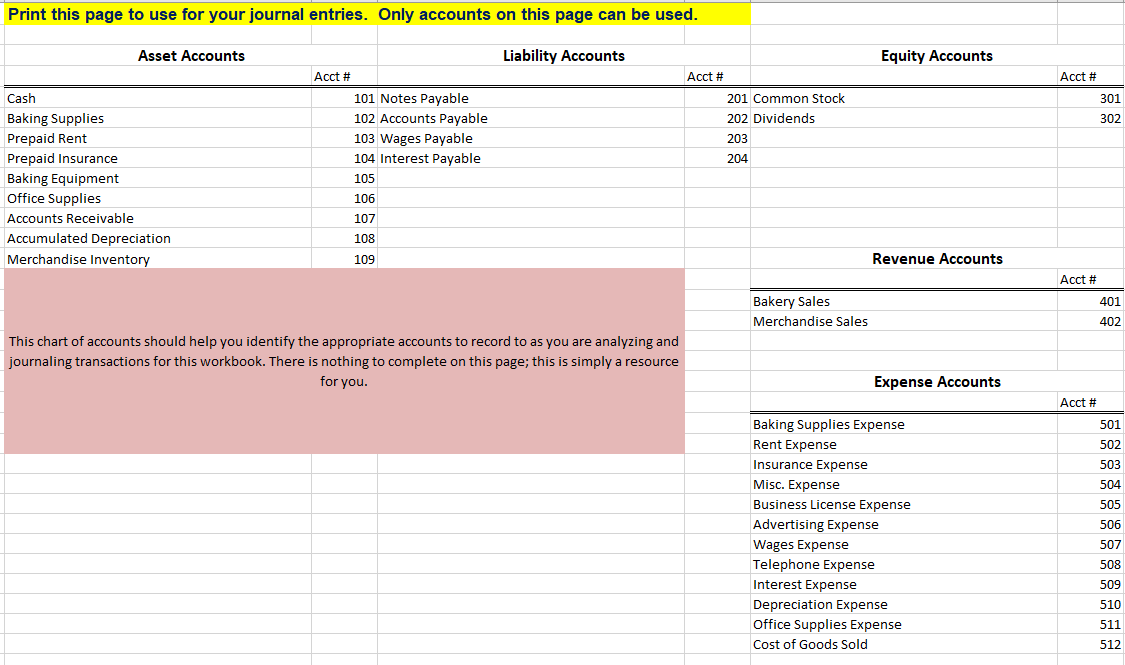
Task: Click account number 301
Action: coord(1091,98)
